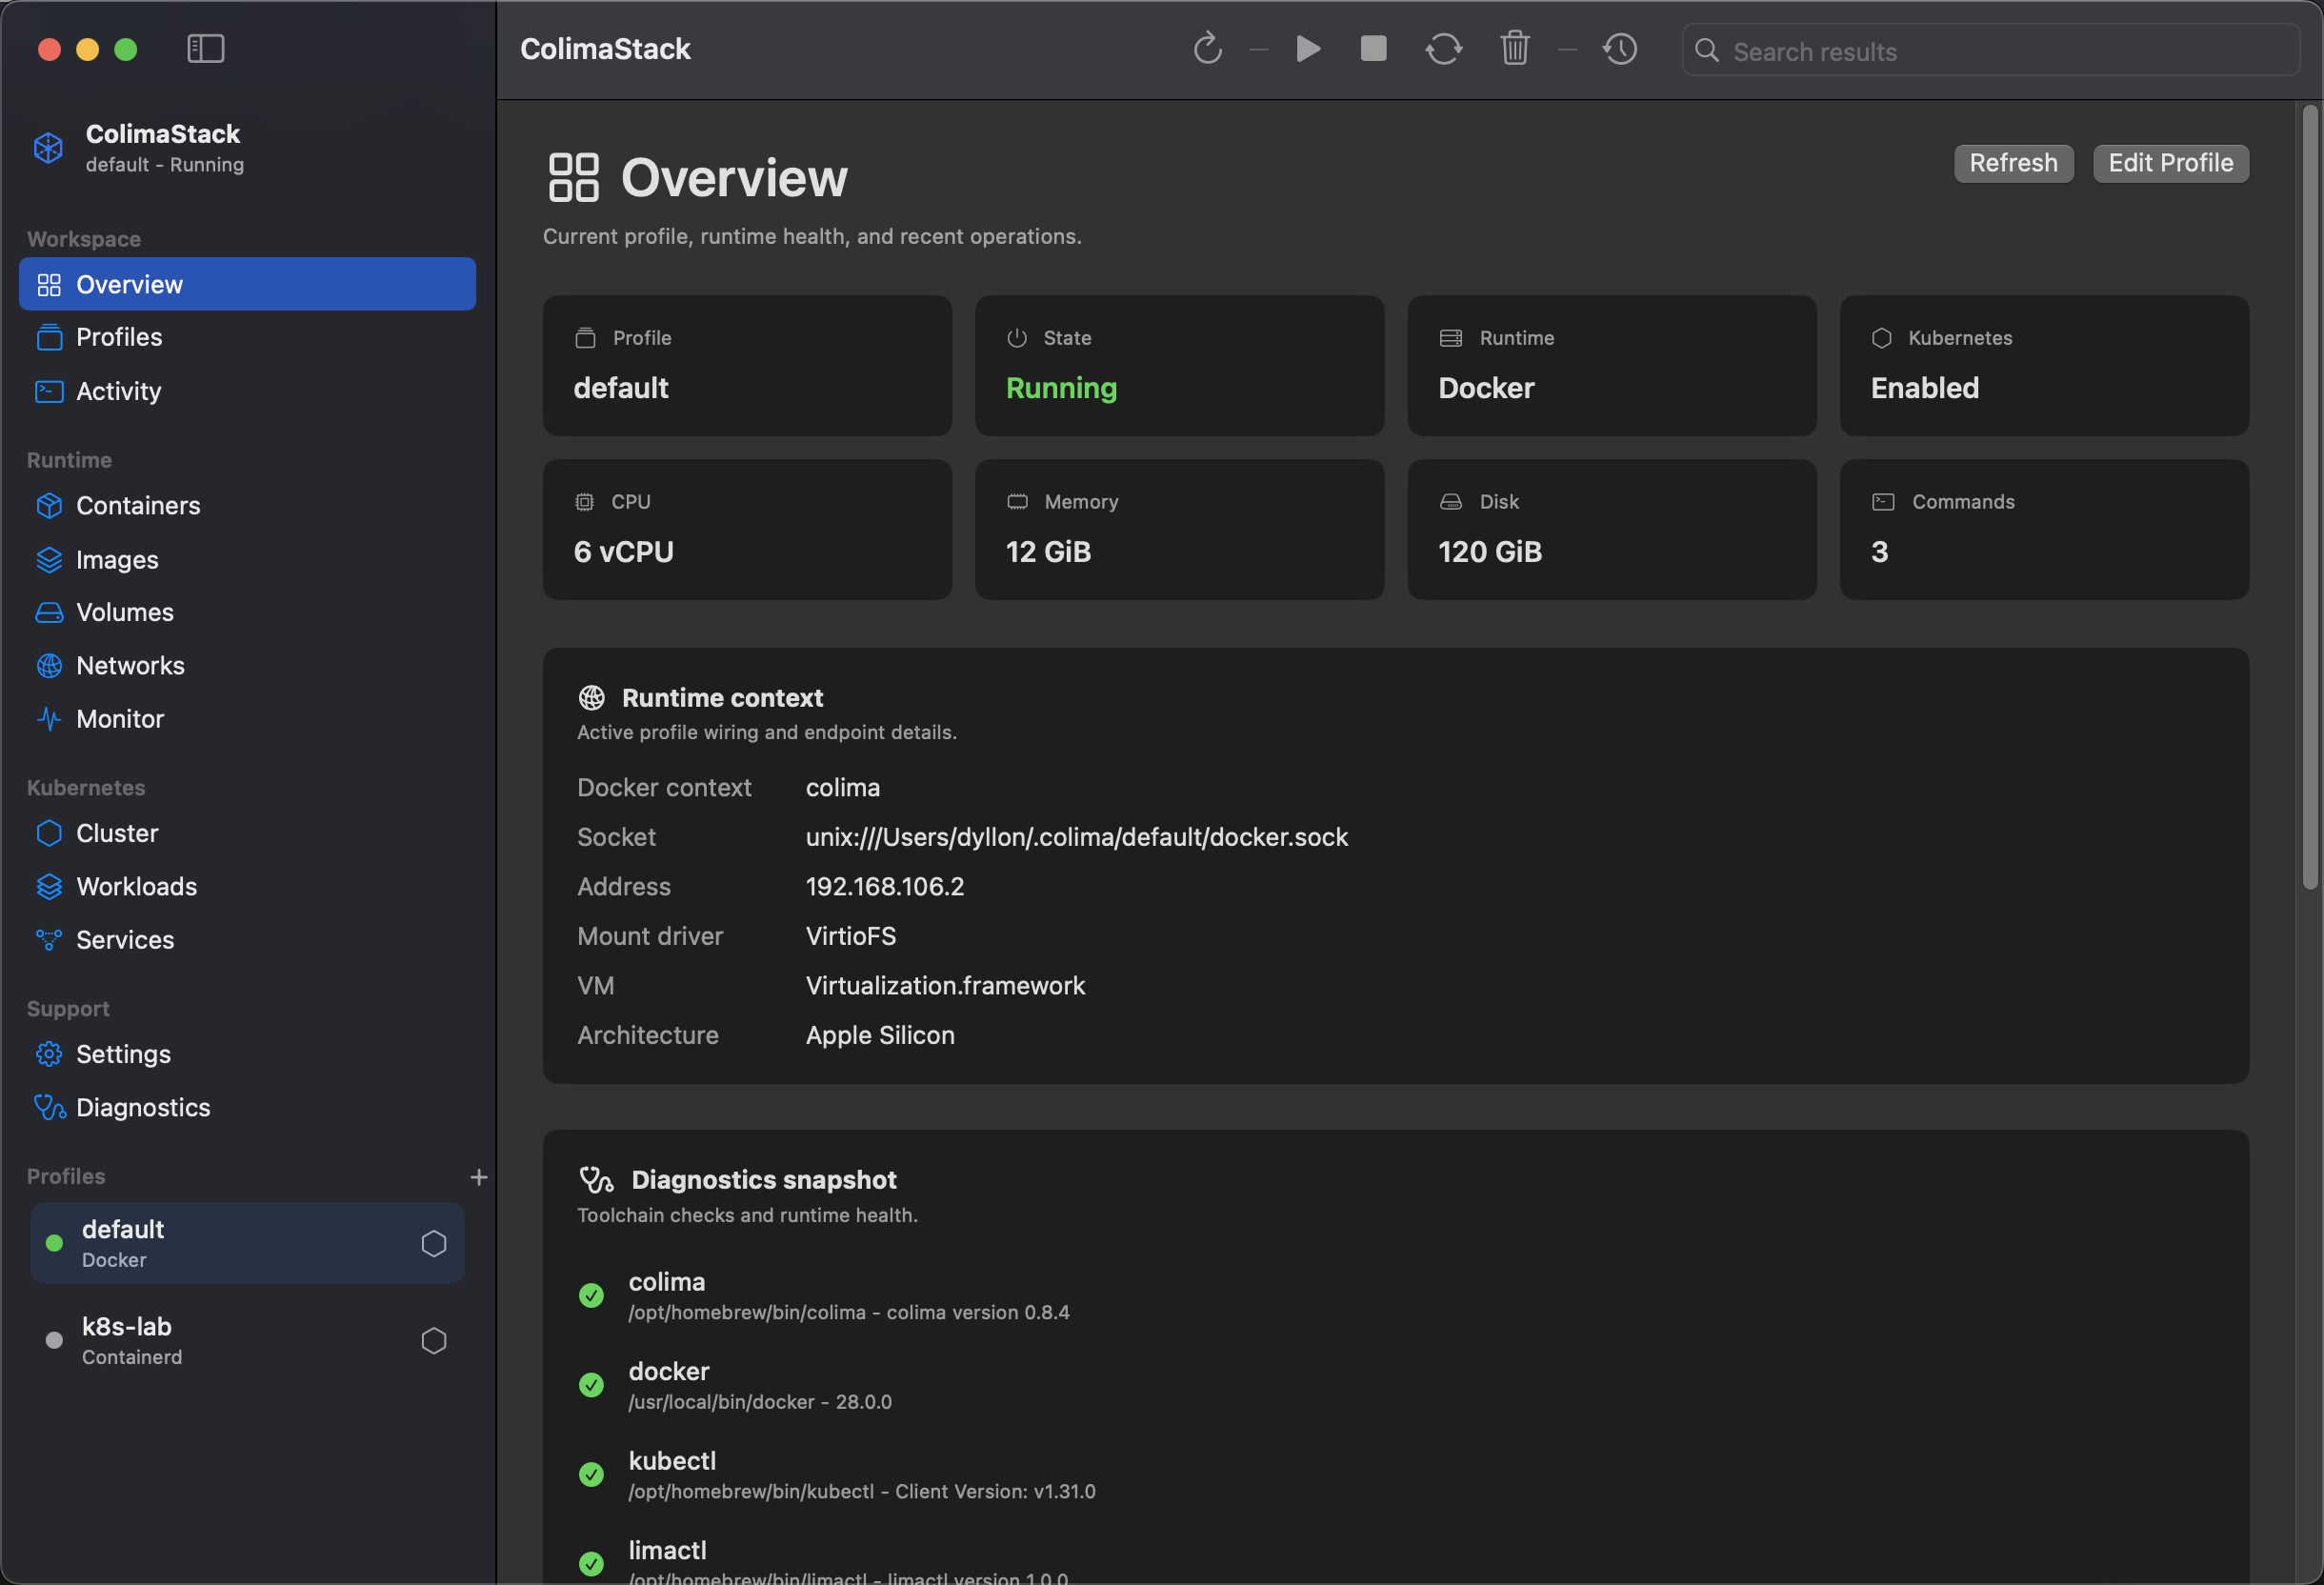The height and width of the screenshot is (1585, 2324).
Task: Click the Docker context value colima
Action: click(x=843, y=788)
